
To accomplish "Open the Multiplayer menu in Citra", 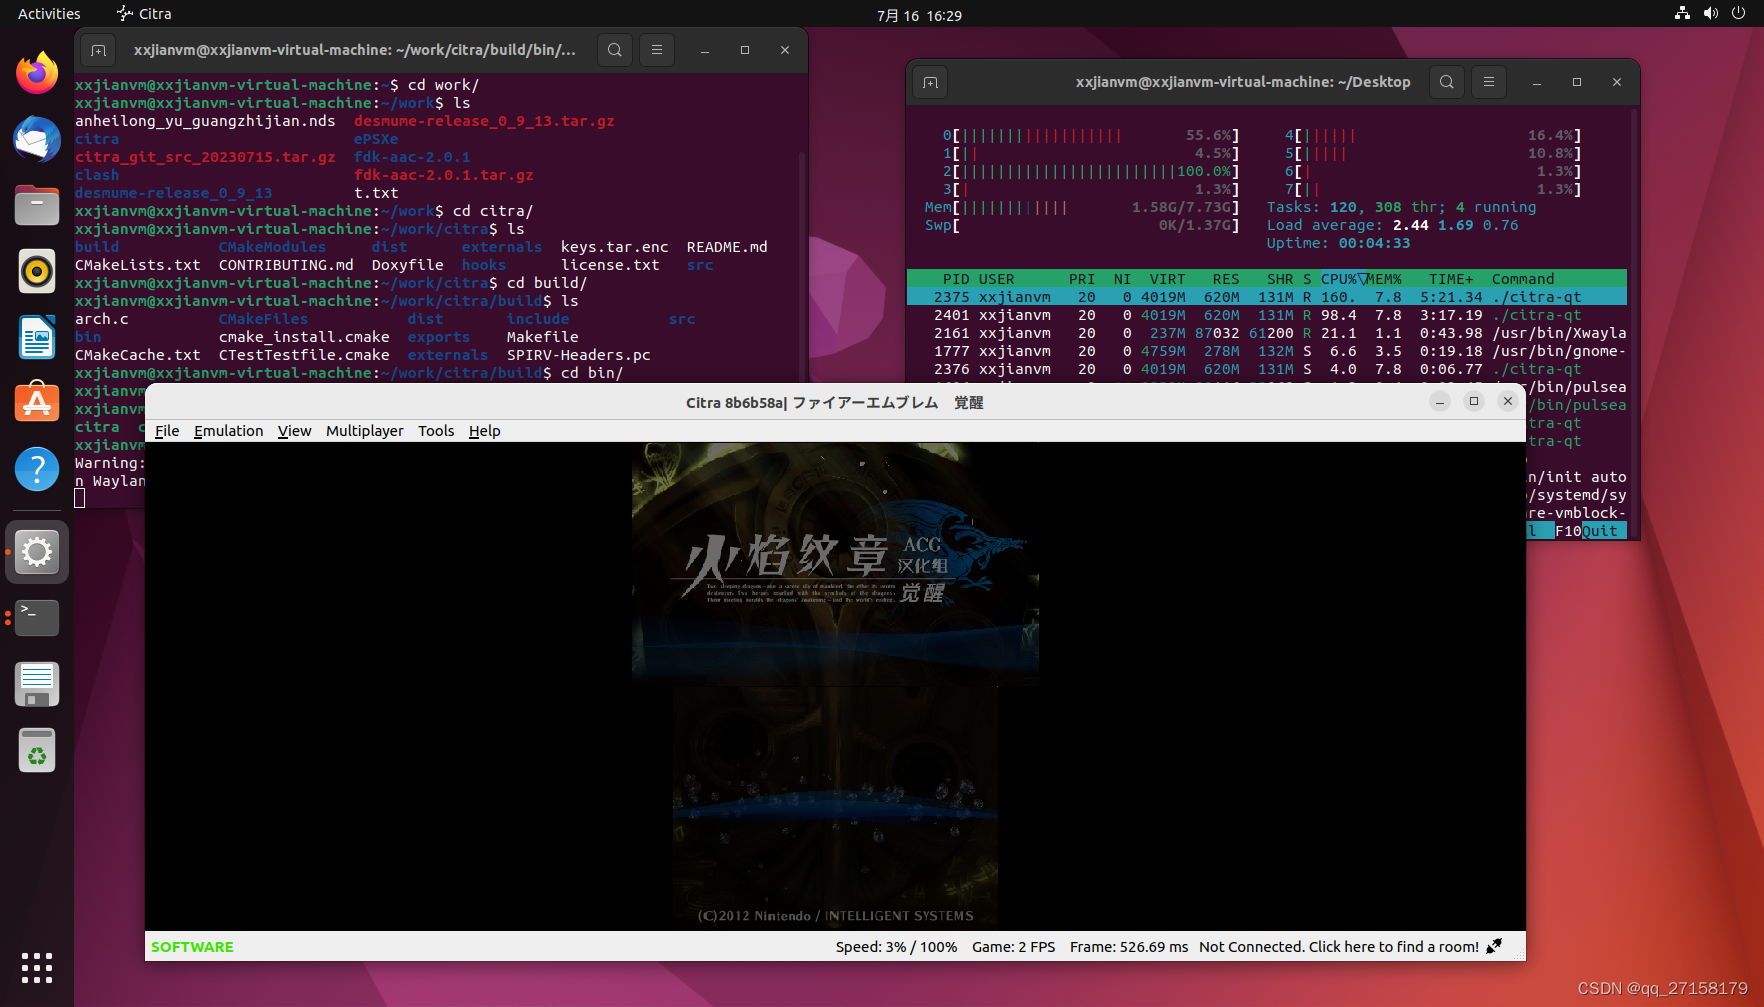I will coord(364,431).
